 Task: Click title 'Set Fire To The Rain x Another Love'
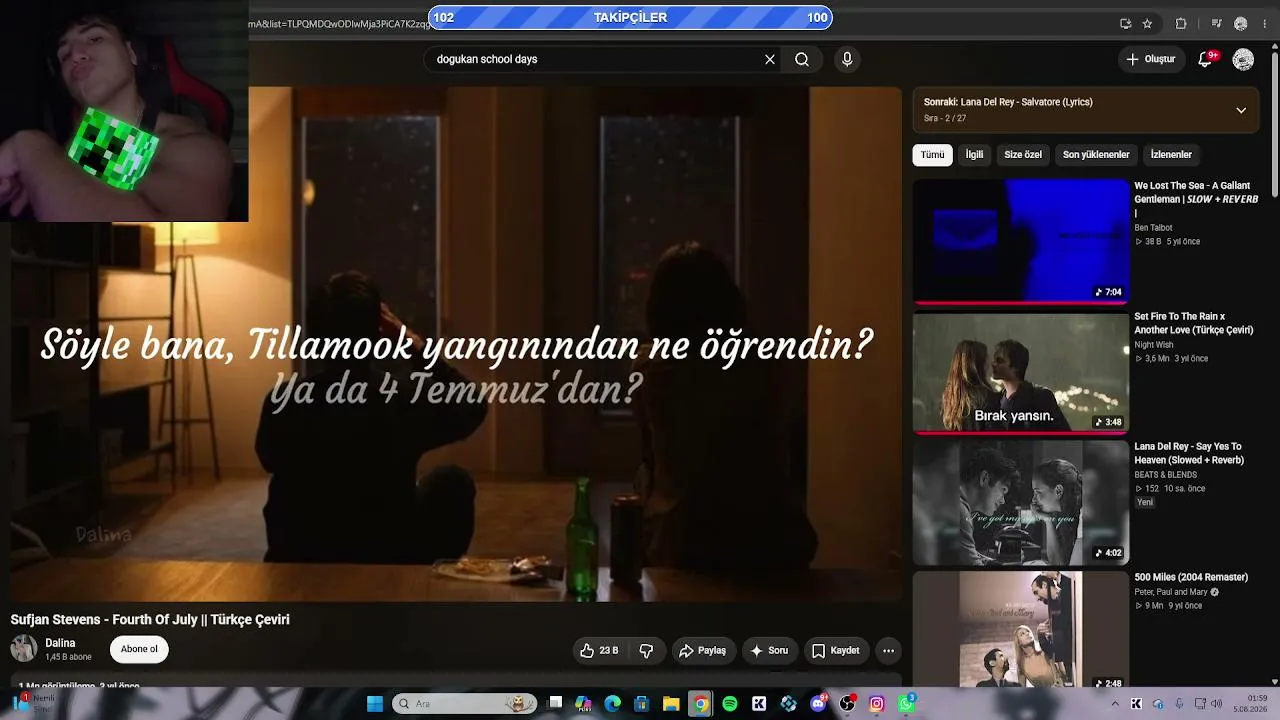pos(1193,323)
